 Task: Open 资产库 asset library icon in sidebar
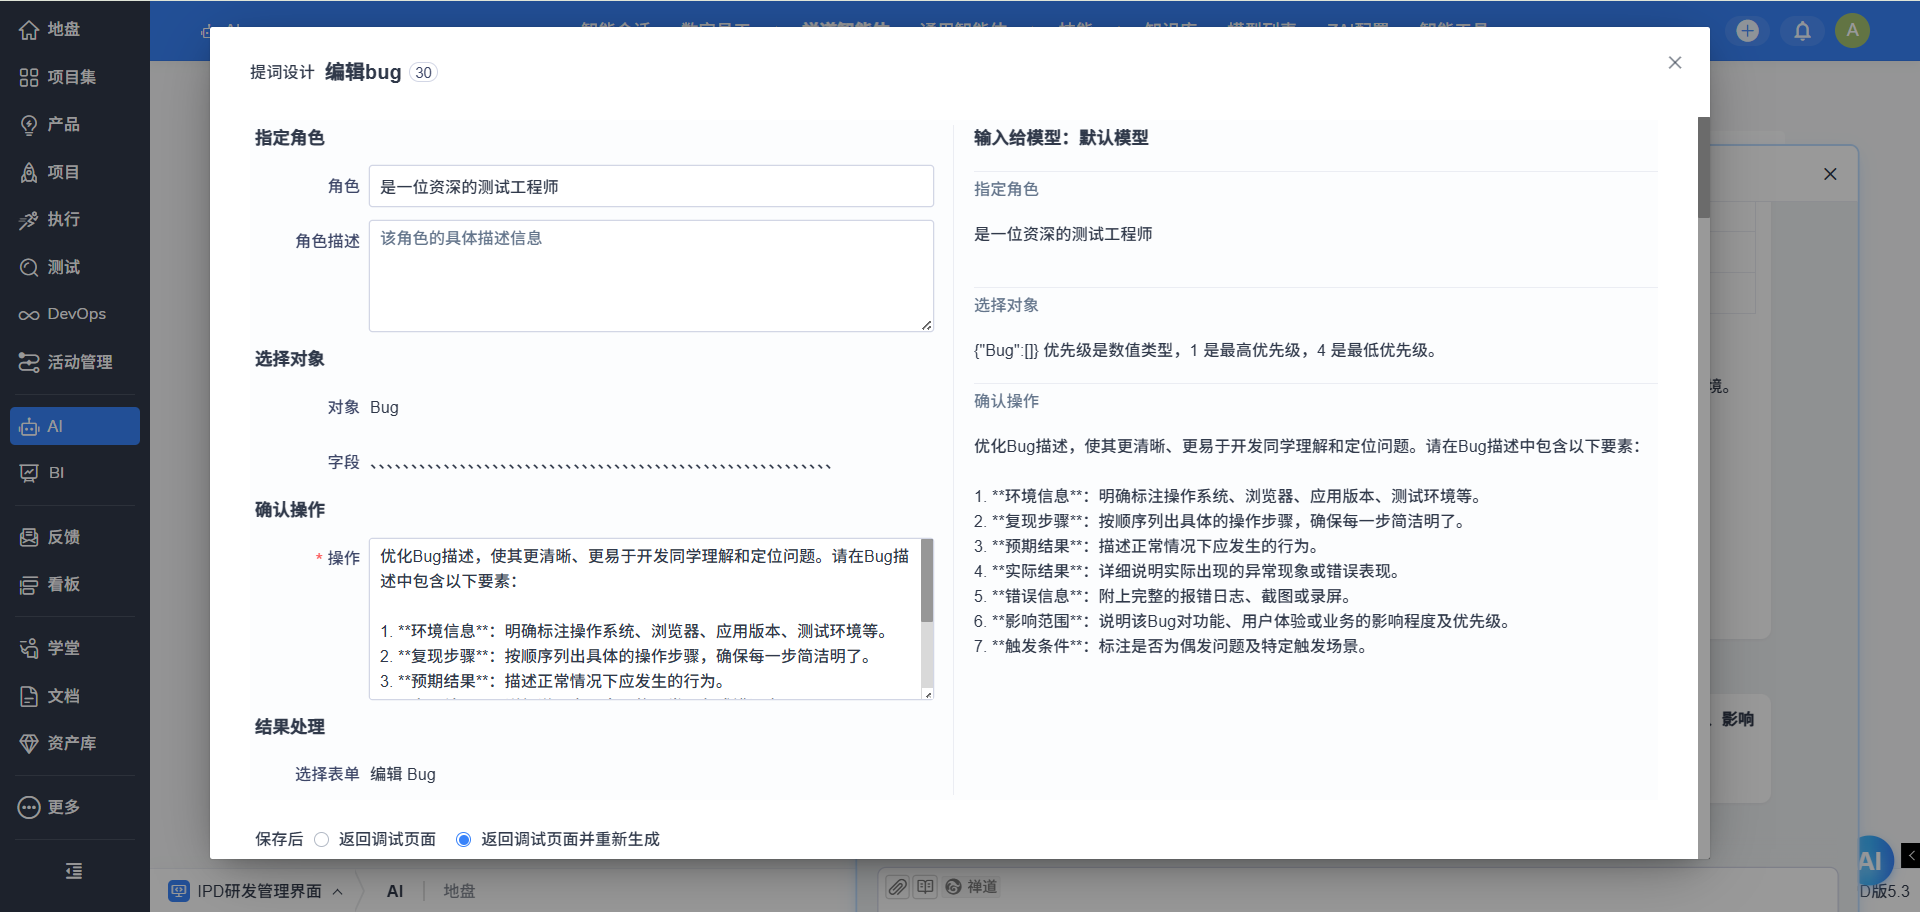point(29,743)
